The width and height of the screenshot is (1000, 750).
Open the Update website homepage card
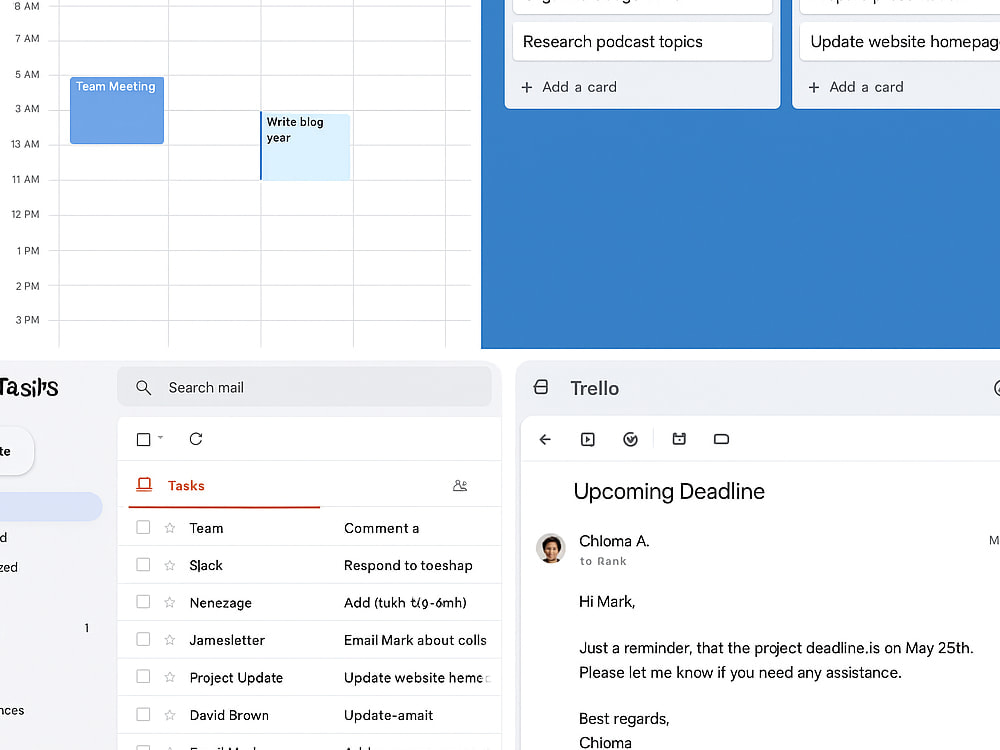pyautogui.click(x=900, y=42)
